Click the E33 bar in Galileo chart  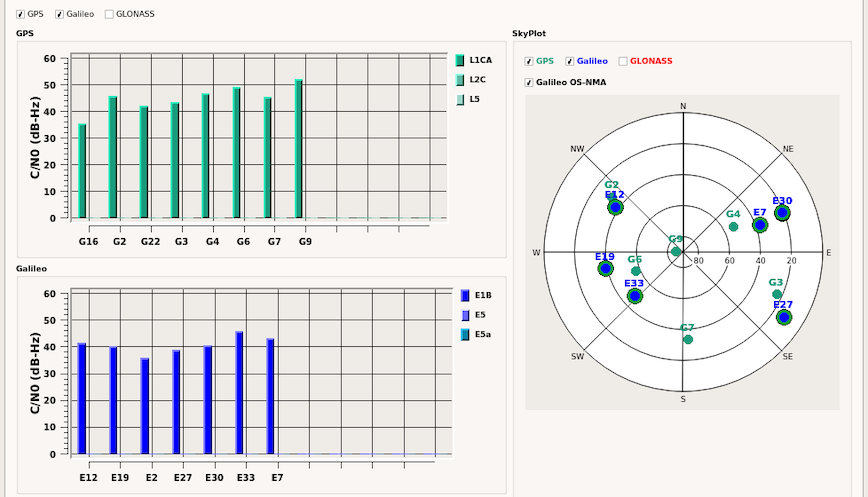239,392
